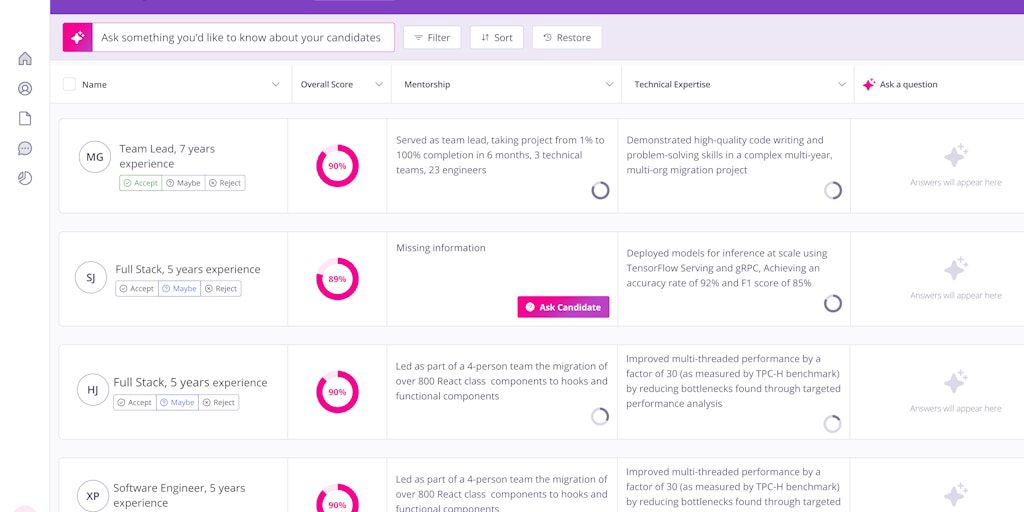This screenshot has height=512, width=1024.
Task: Click sparkle icon in Ask a question header
Action: [x=869, y=85]
